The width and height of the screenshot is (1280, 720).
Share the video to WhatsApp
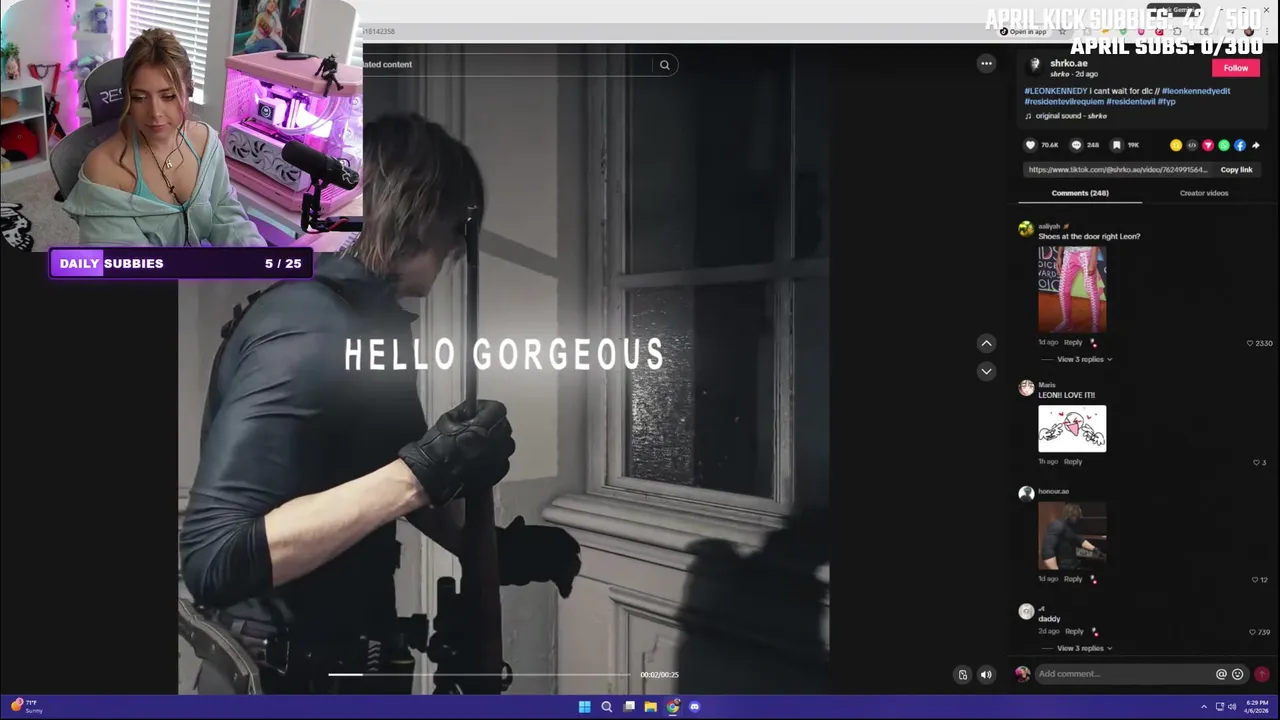tap(1224, 145)
